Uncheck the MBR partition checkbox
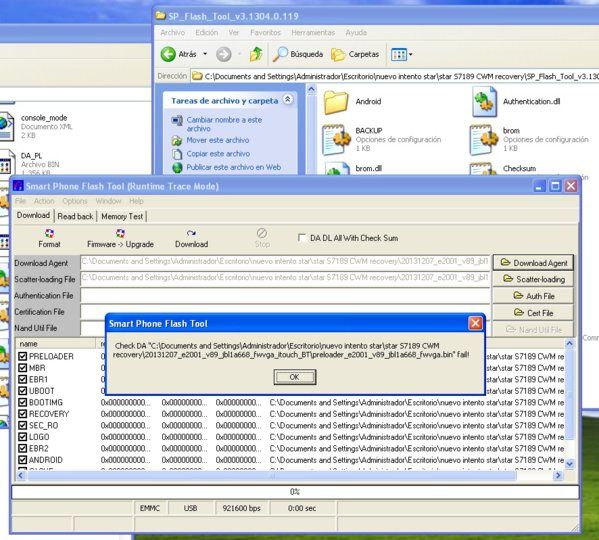 tap(23, 368)
